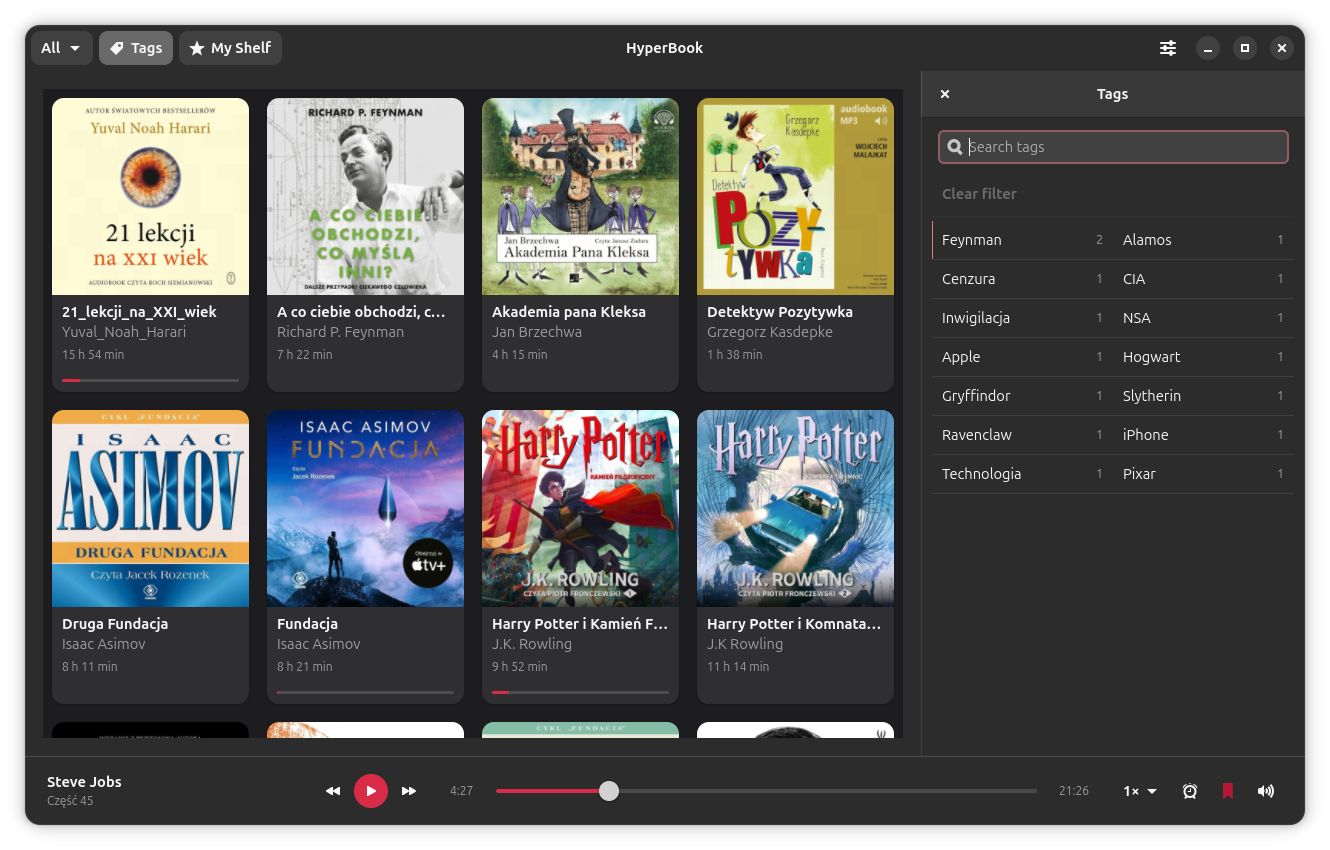The width and height of the screenshot is (1330, 850).
Task: Skip forward with the fast-forward button
Action: 409,791
